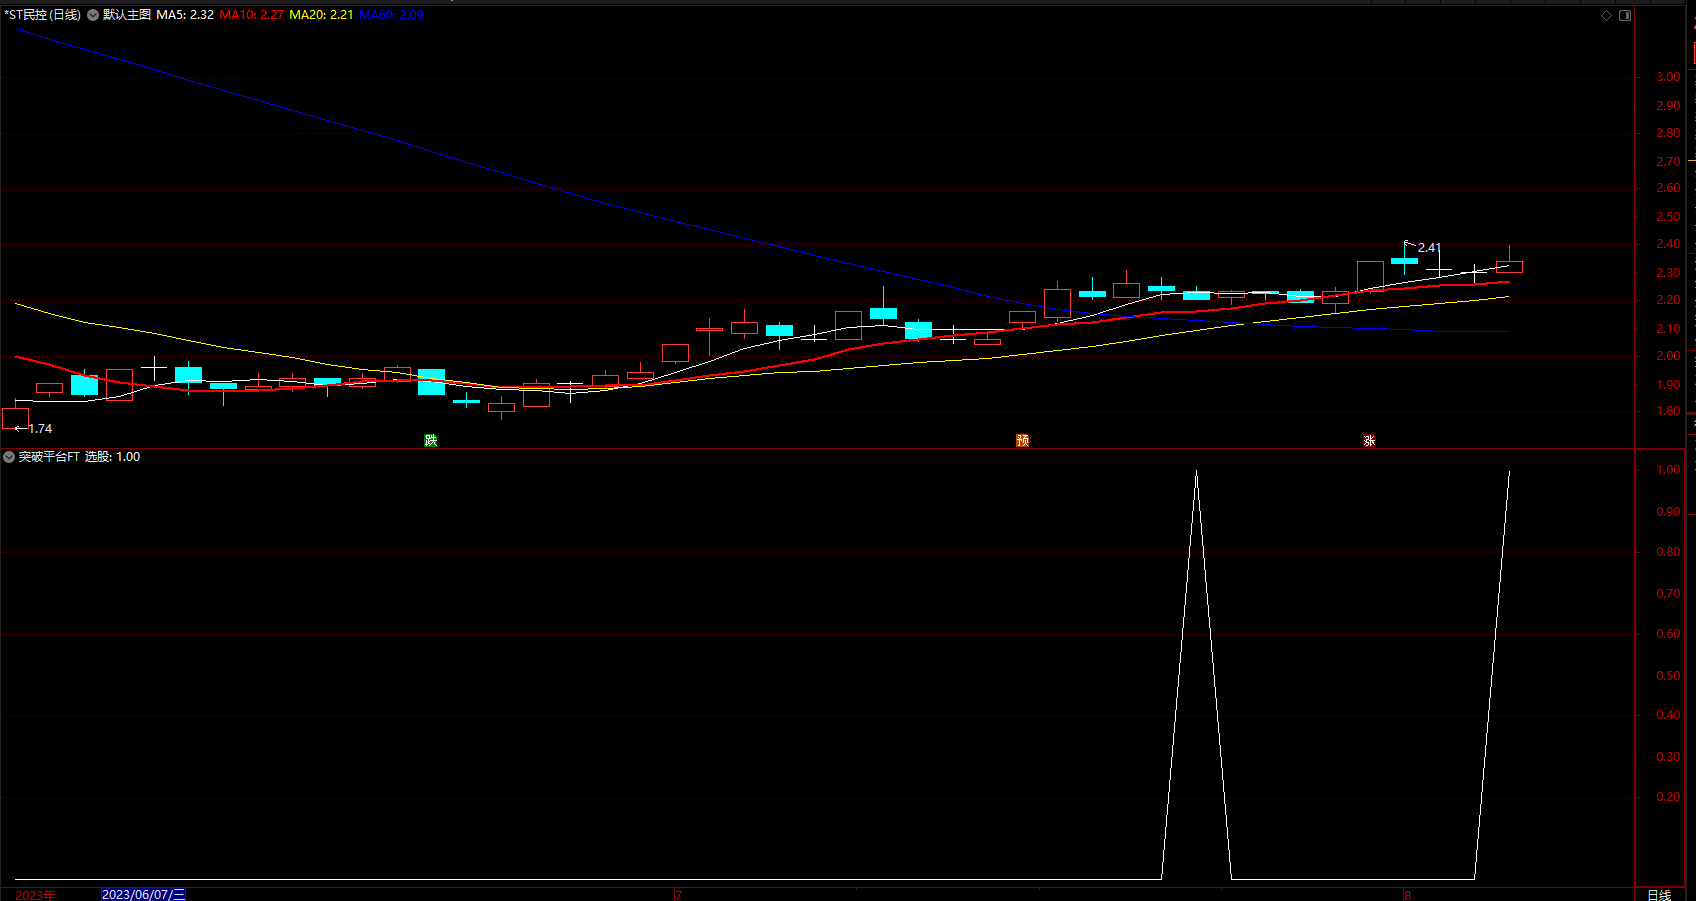Open the 默认主图 indicator dropdown arrow
Screen dimensions: 1696x901
(93, 15)
